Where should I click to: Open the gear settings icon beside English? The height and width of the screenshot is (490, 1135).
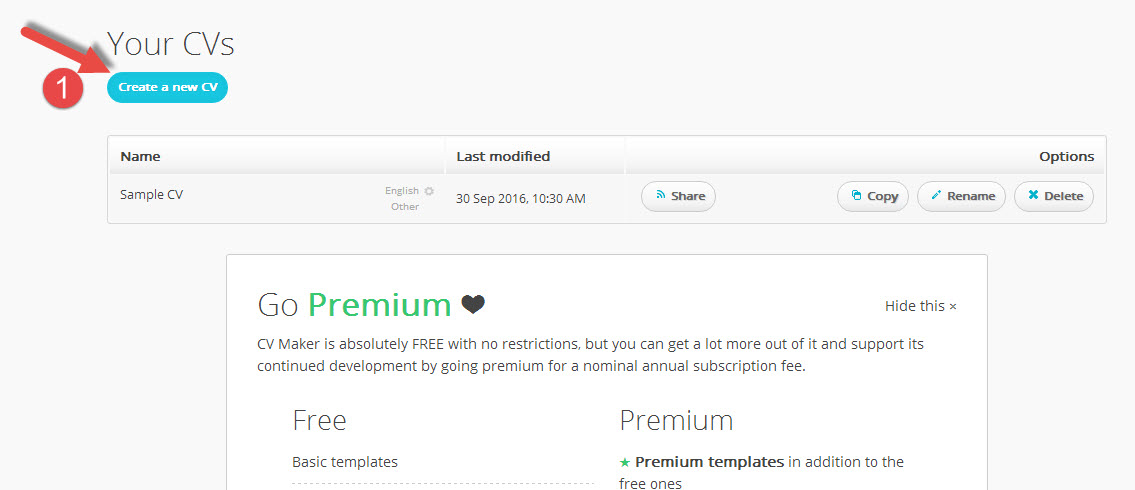429,191
